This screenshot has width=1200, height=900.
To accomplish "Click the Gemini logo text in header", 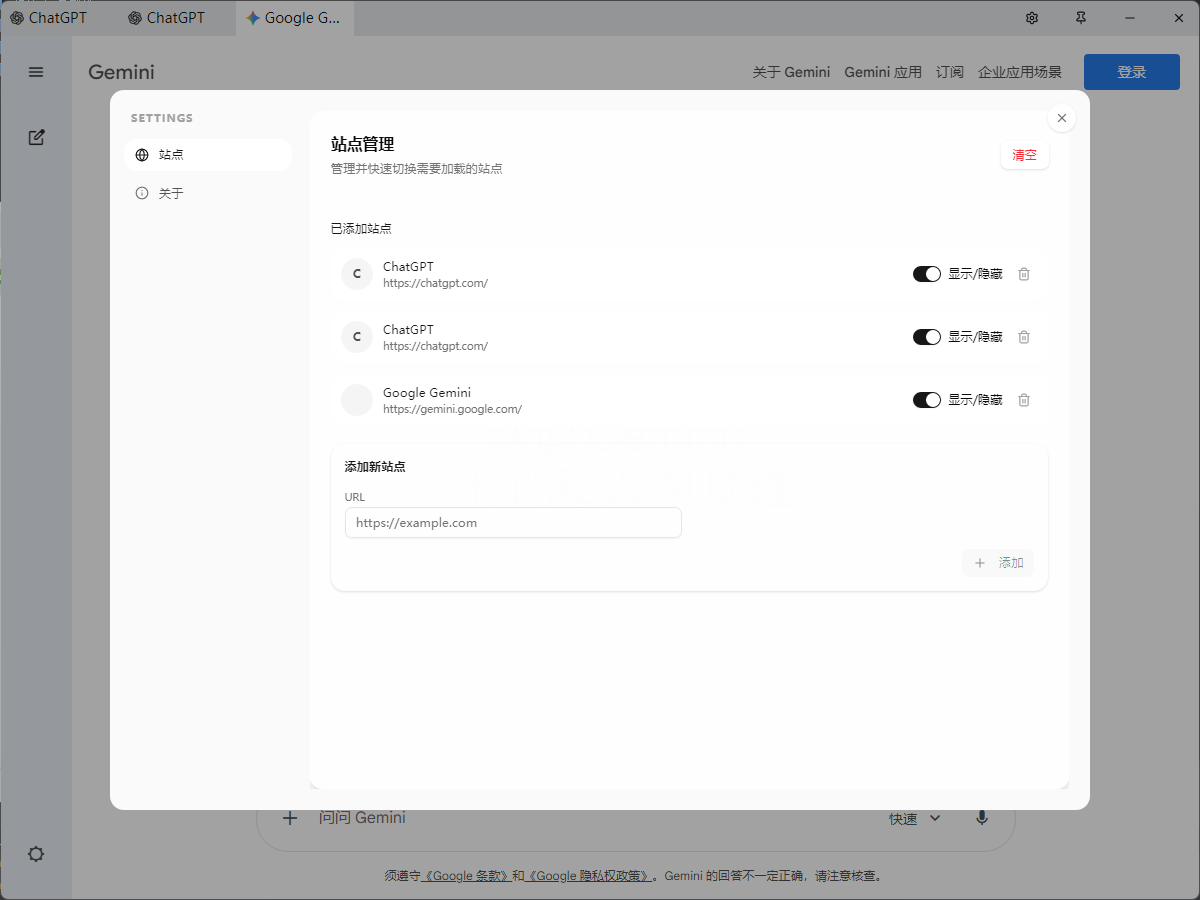I will 121,72.
